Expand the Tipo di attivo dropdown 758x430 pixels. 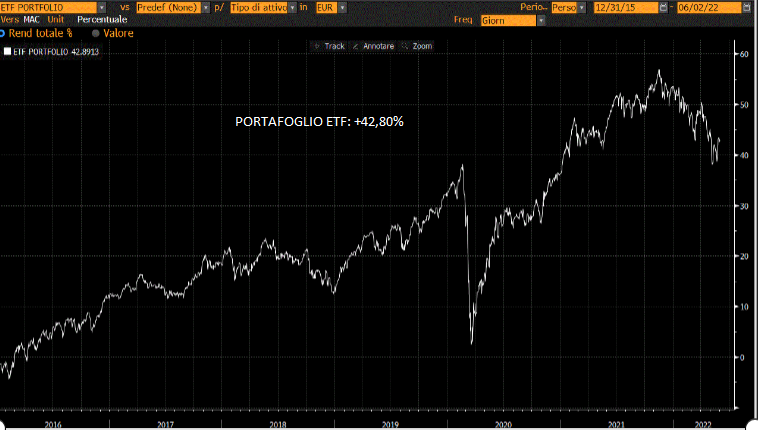[x=290, y=7]
